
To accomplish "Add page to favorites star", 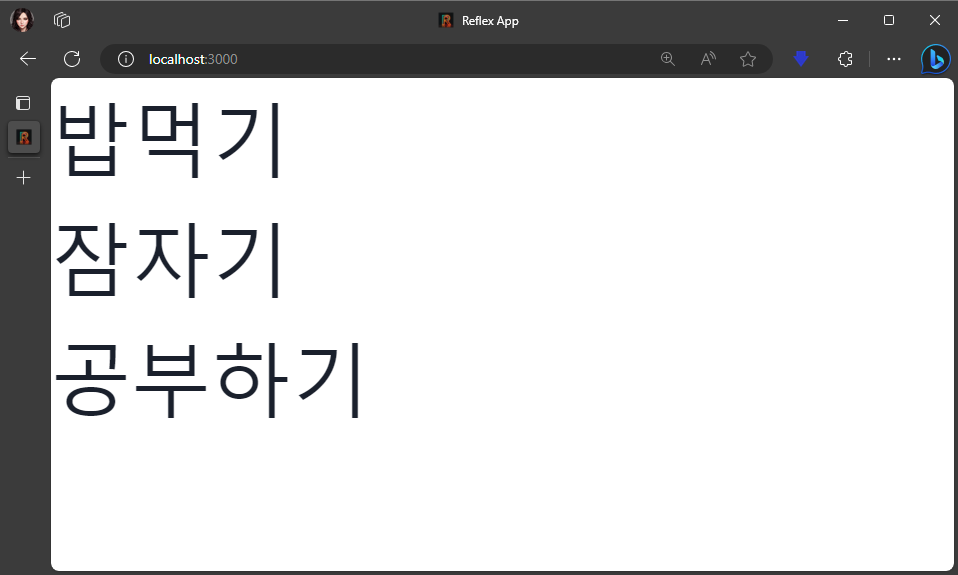I will tap(748, 59).
